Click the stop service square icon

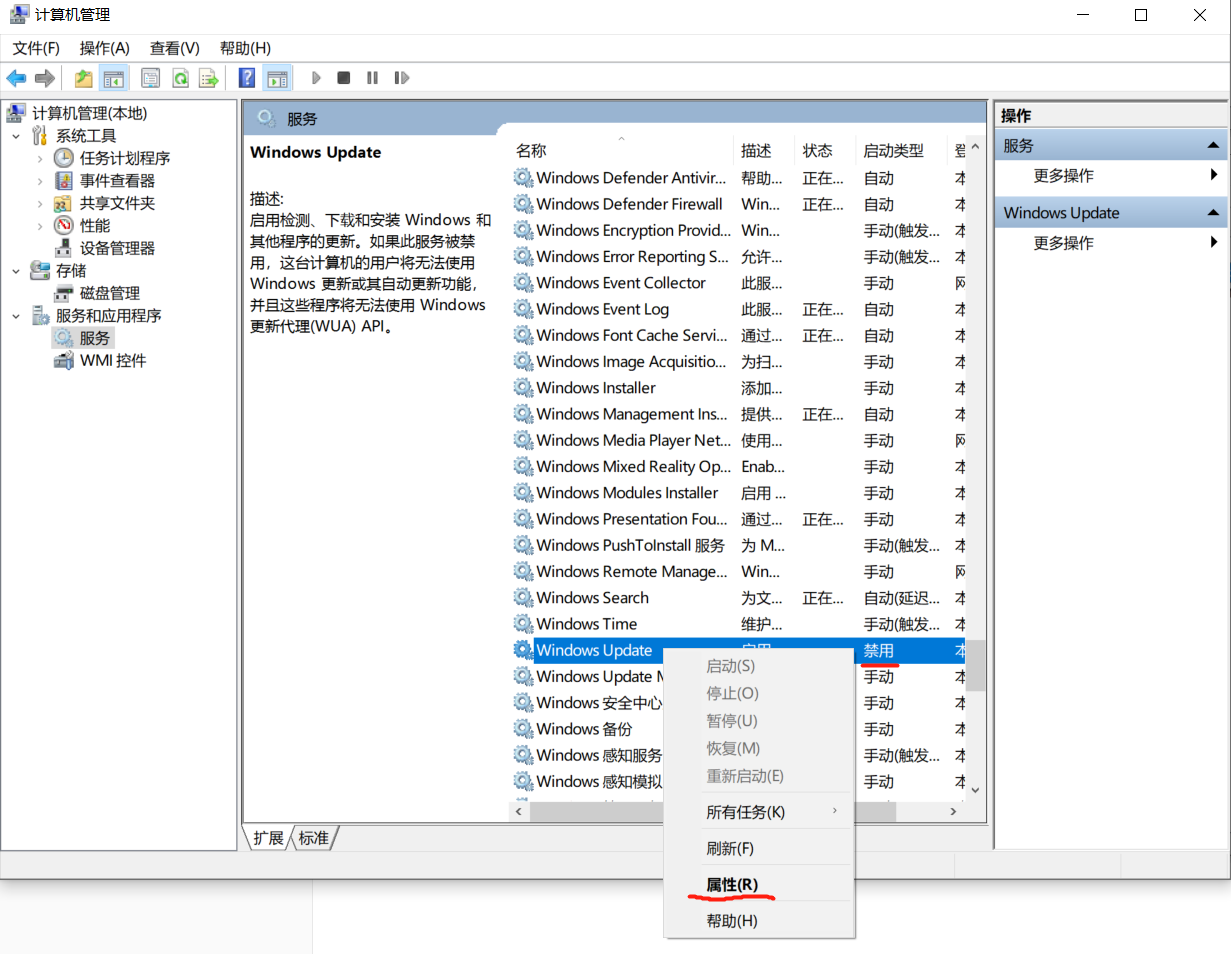click(344, 78)
